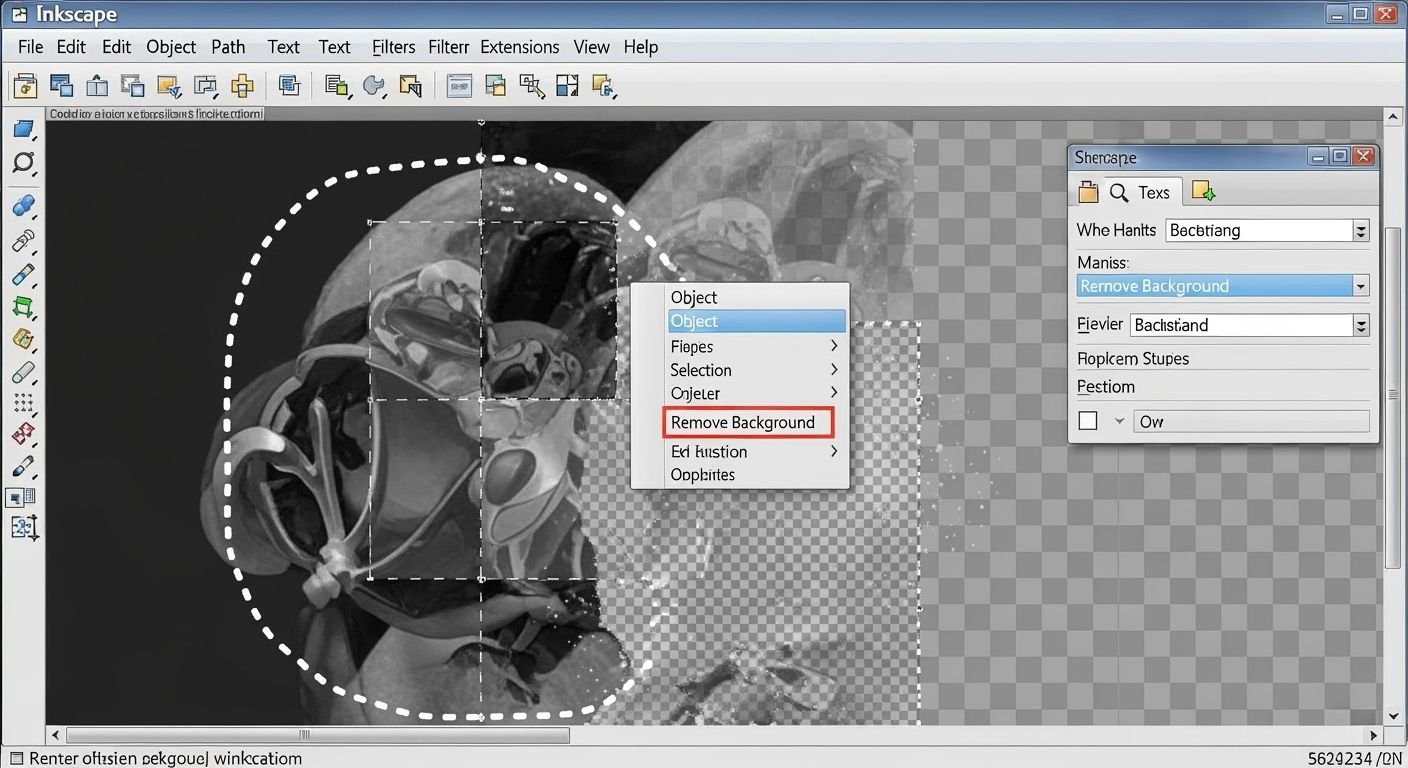Open the File menu
The width and height of the screenshot is (1408, 768).
(30, 47)
